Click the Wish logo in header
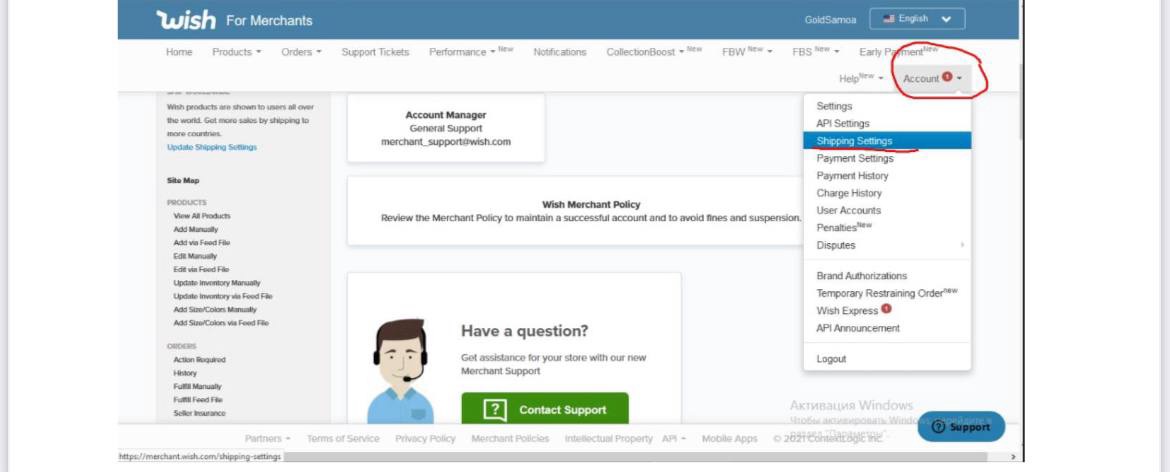The image size is (1170, 472). click(187, 20)
